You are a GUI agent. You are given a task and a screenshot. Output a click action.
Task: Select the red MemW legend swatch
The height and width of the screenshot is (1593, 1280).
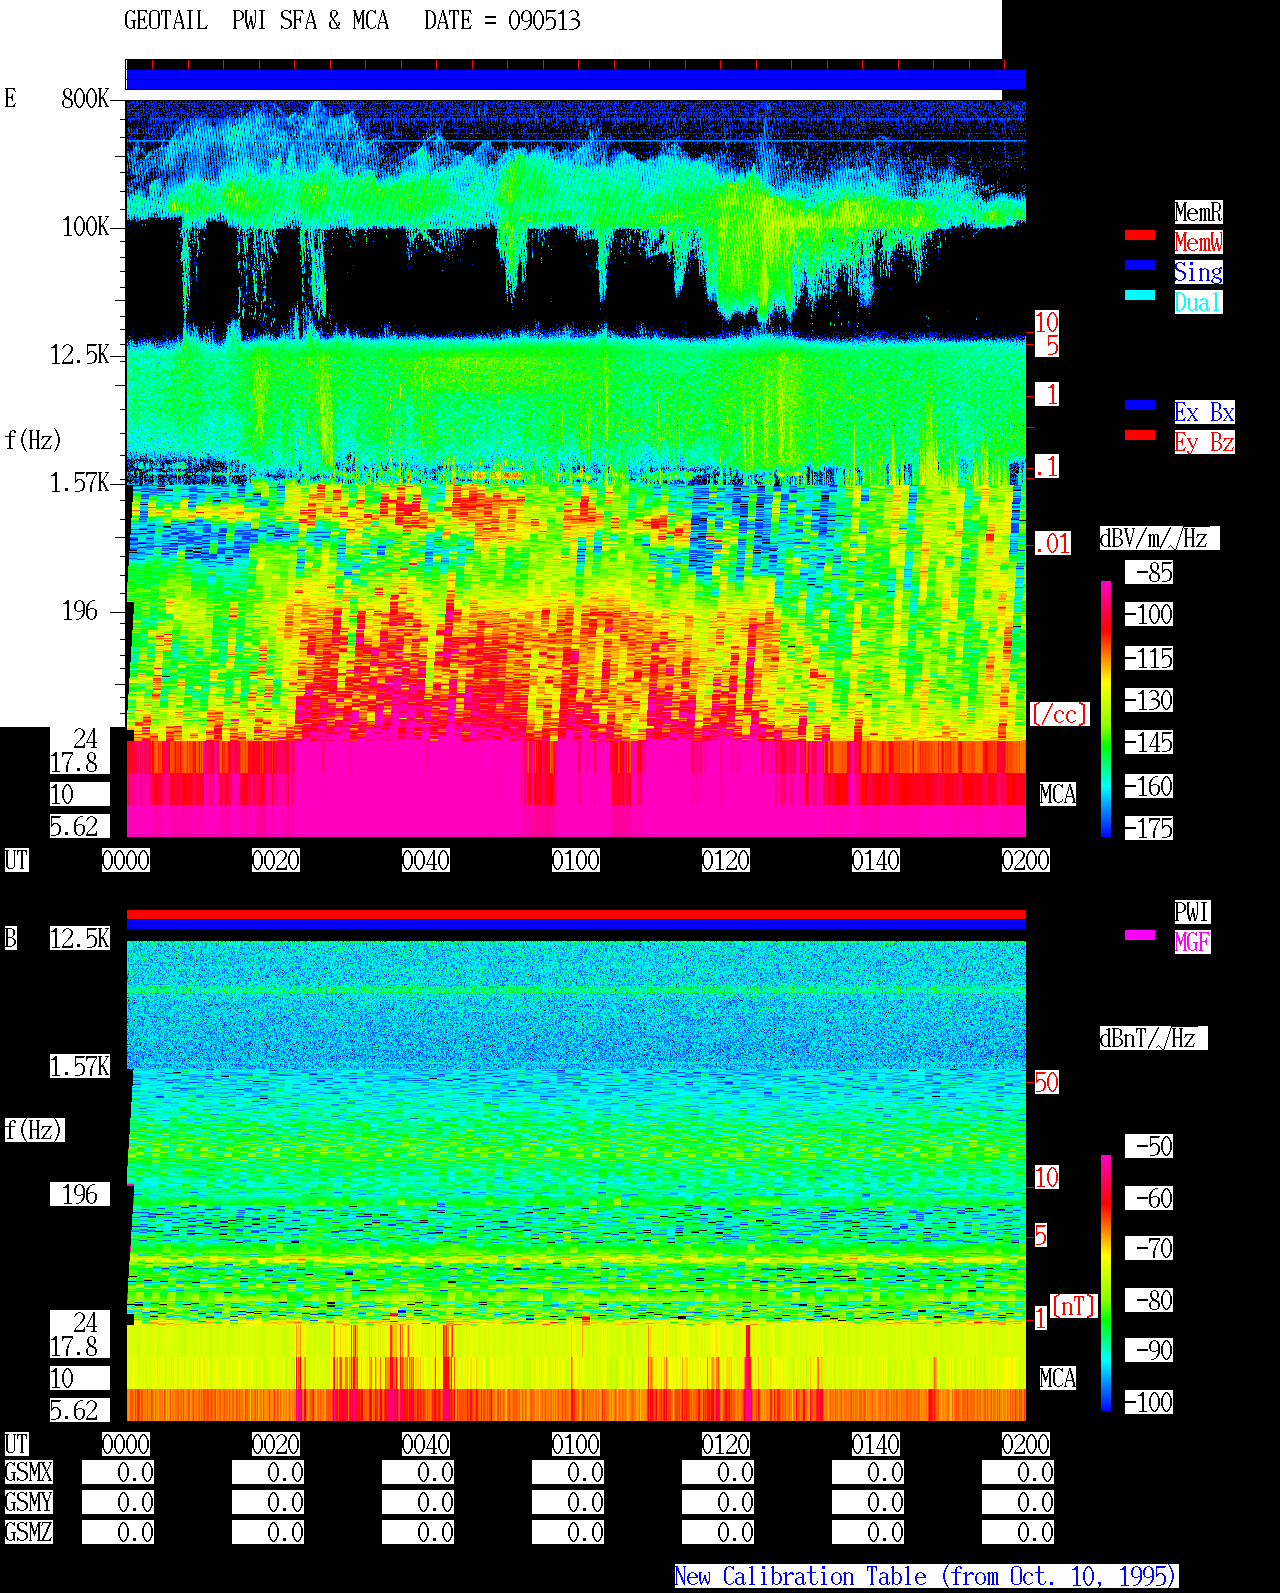click(1140, 235)
